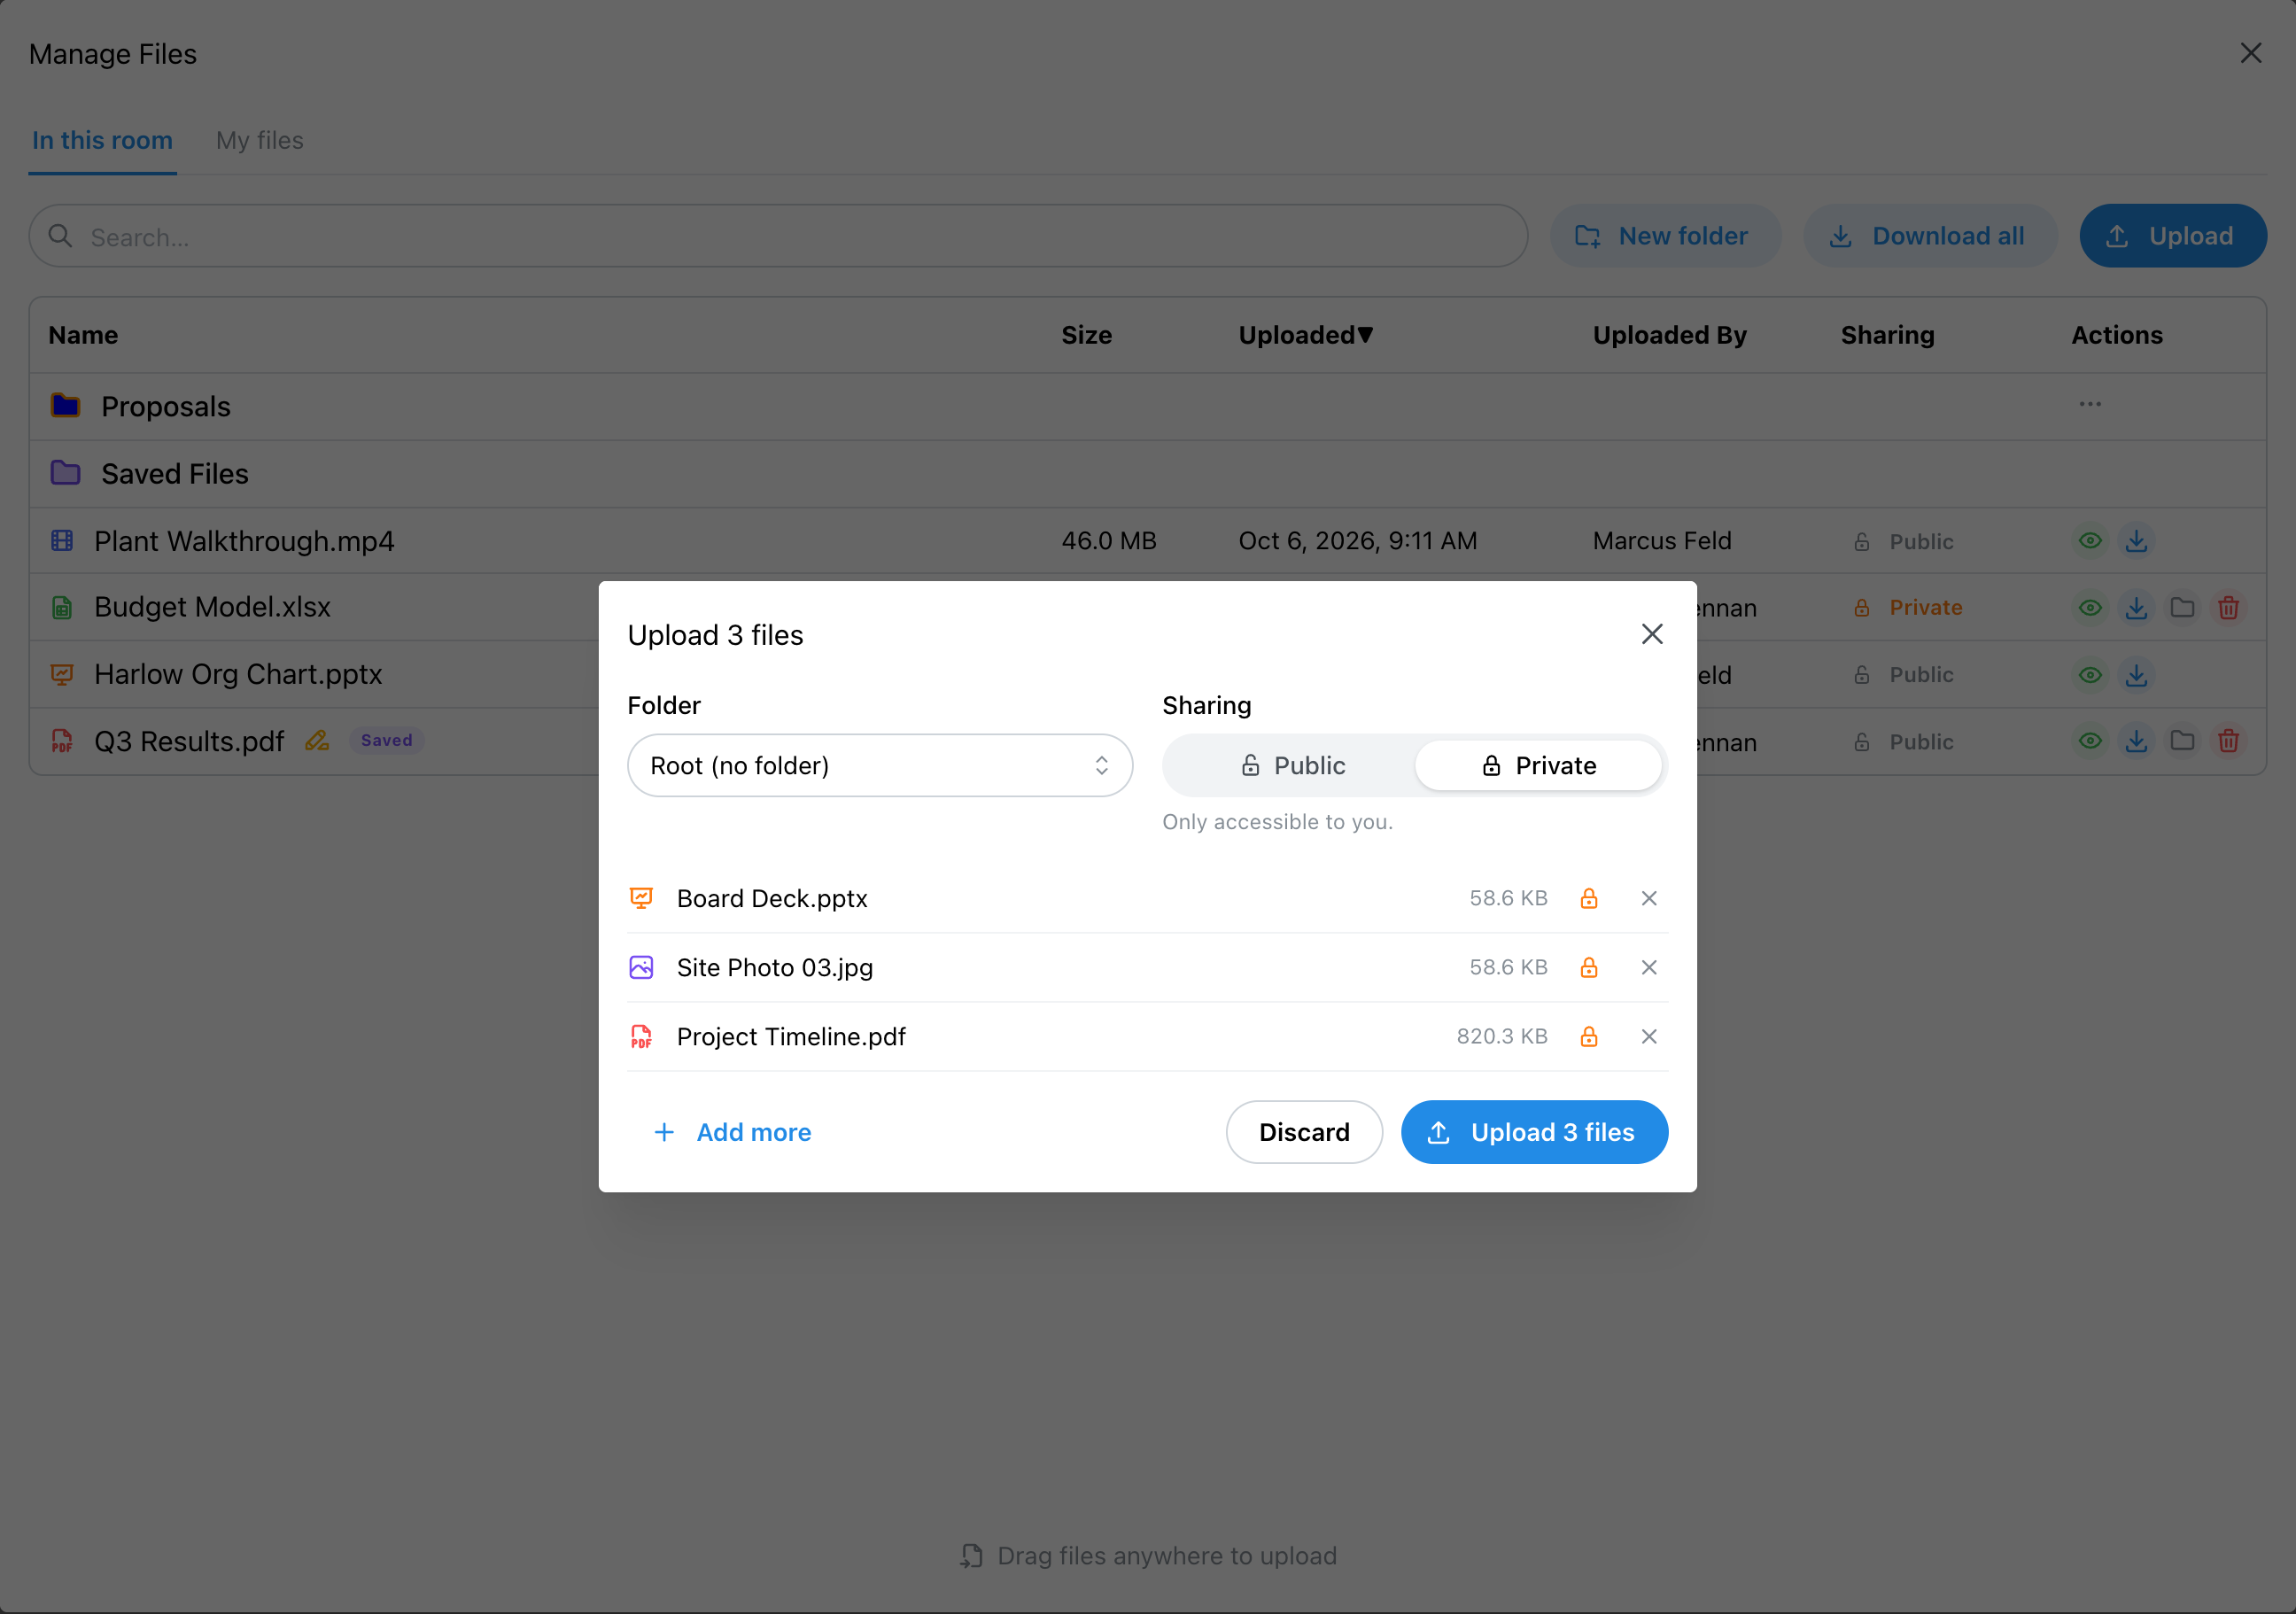Click the Private sharing label on Budget Model.xlsx
Screen dimensions: 2296x1614
1925,607
